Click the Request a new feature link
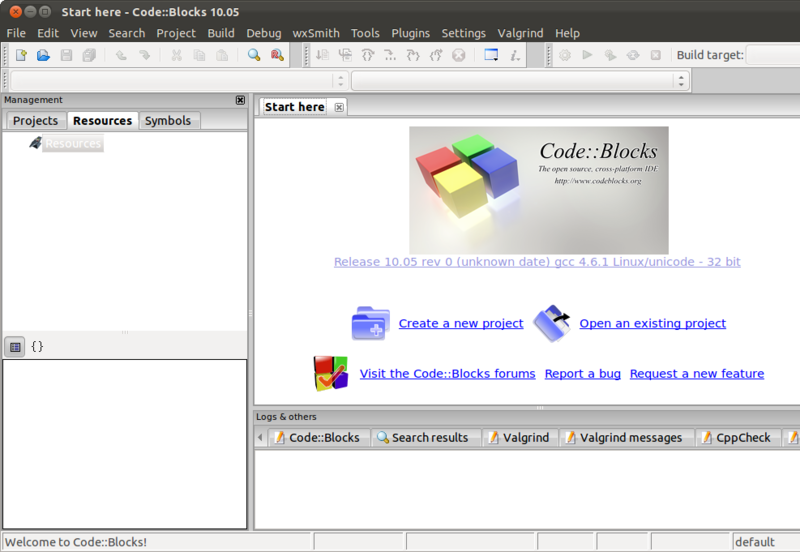Viewport: 800px width, 552px height. click(697, 374)
